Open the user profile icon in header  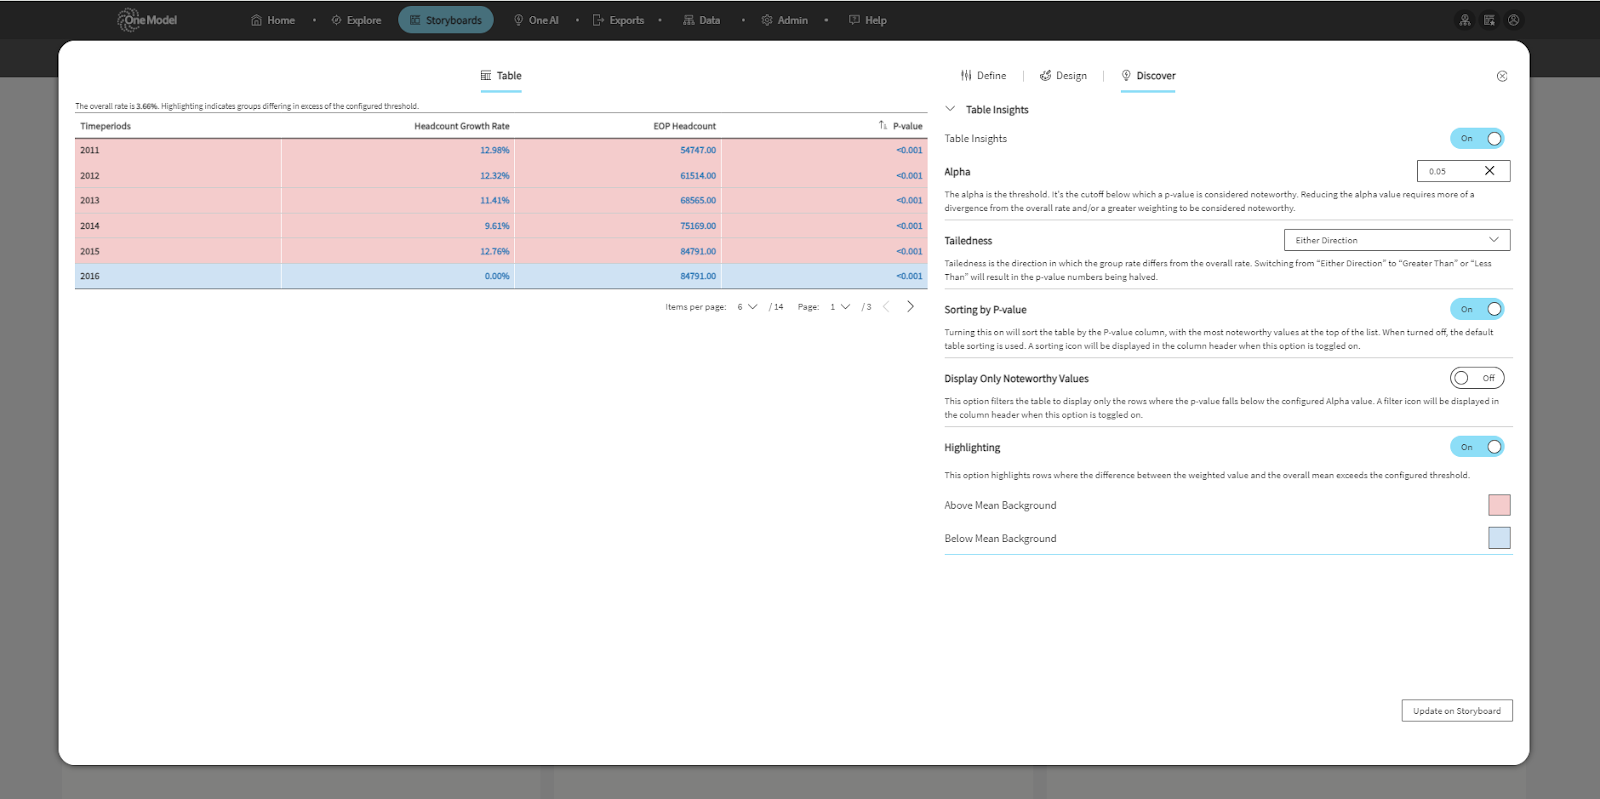tap(1514, 20)
